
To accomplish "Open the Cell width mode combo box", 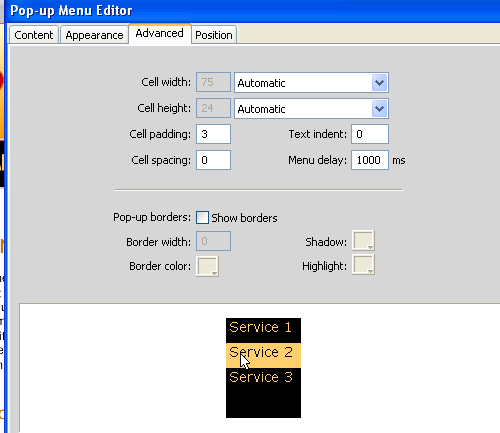I will click(x=311, y=83).
